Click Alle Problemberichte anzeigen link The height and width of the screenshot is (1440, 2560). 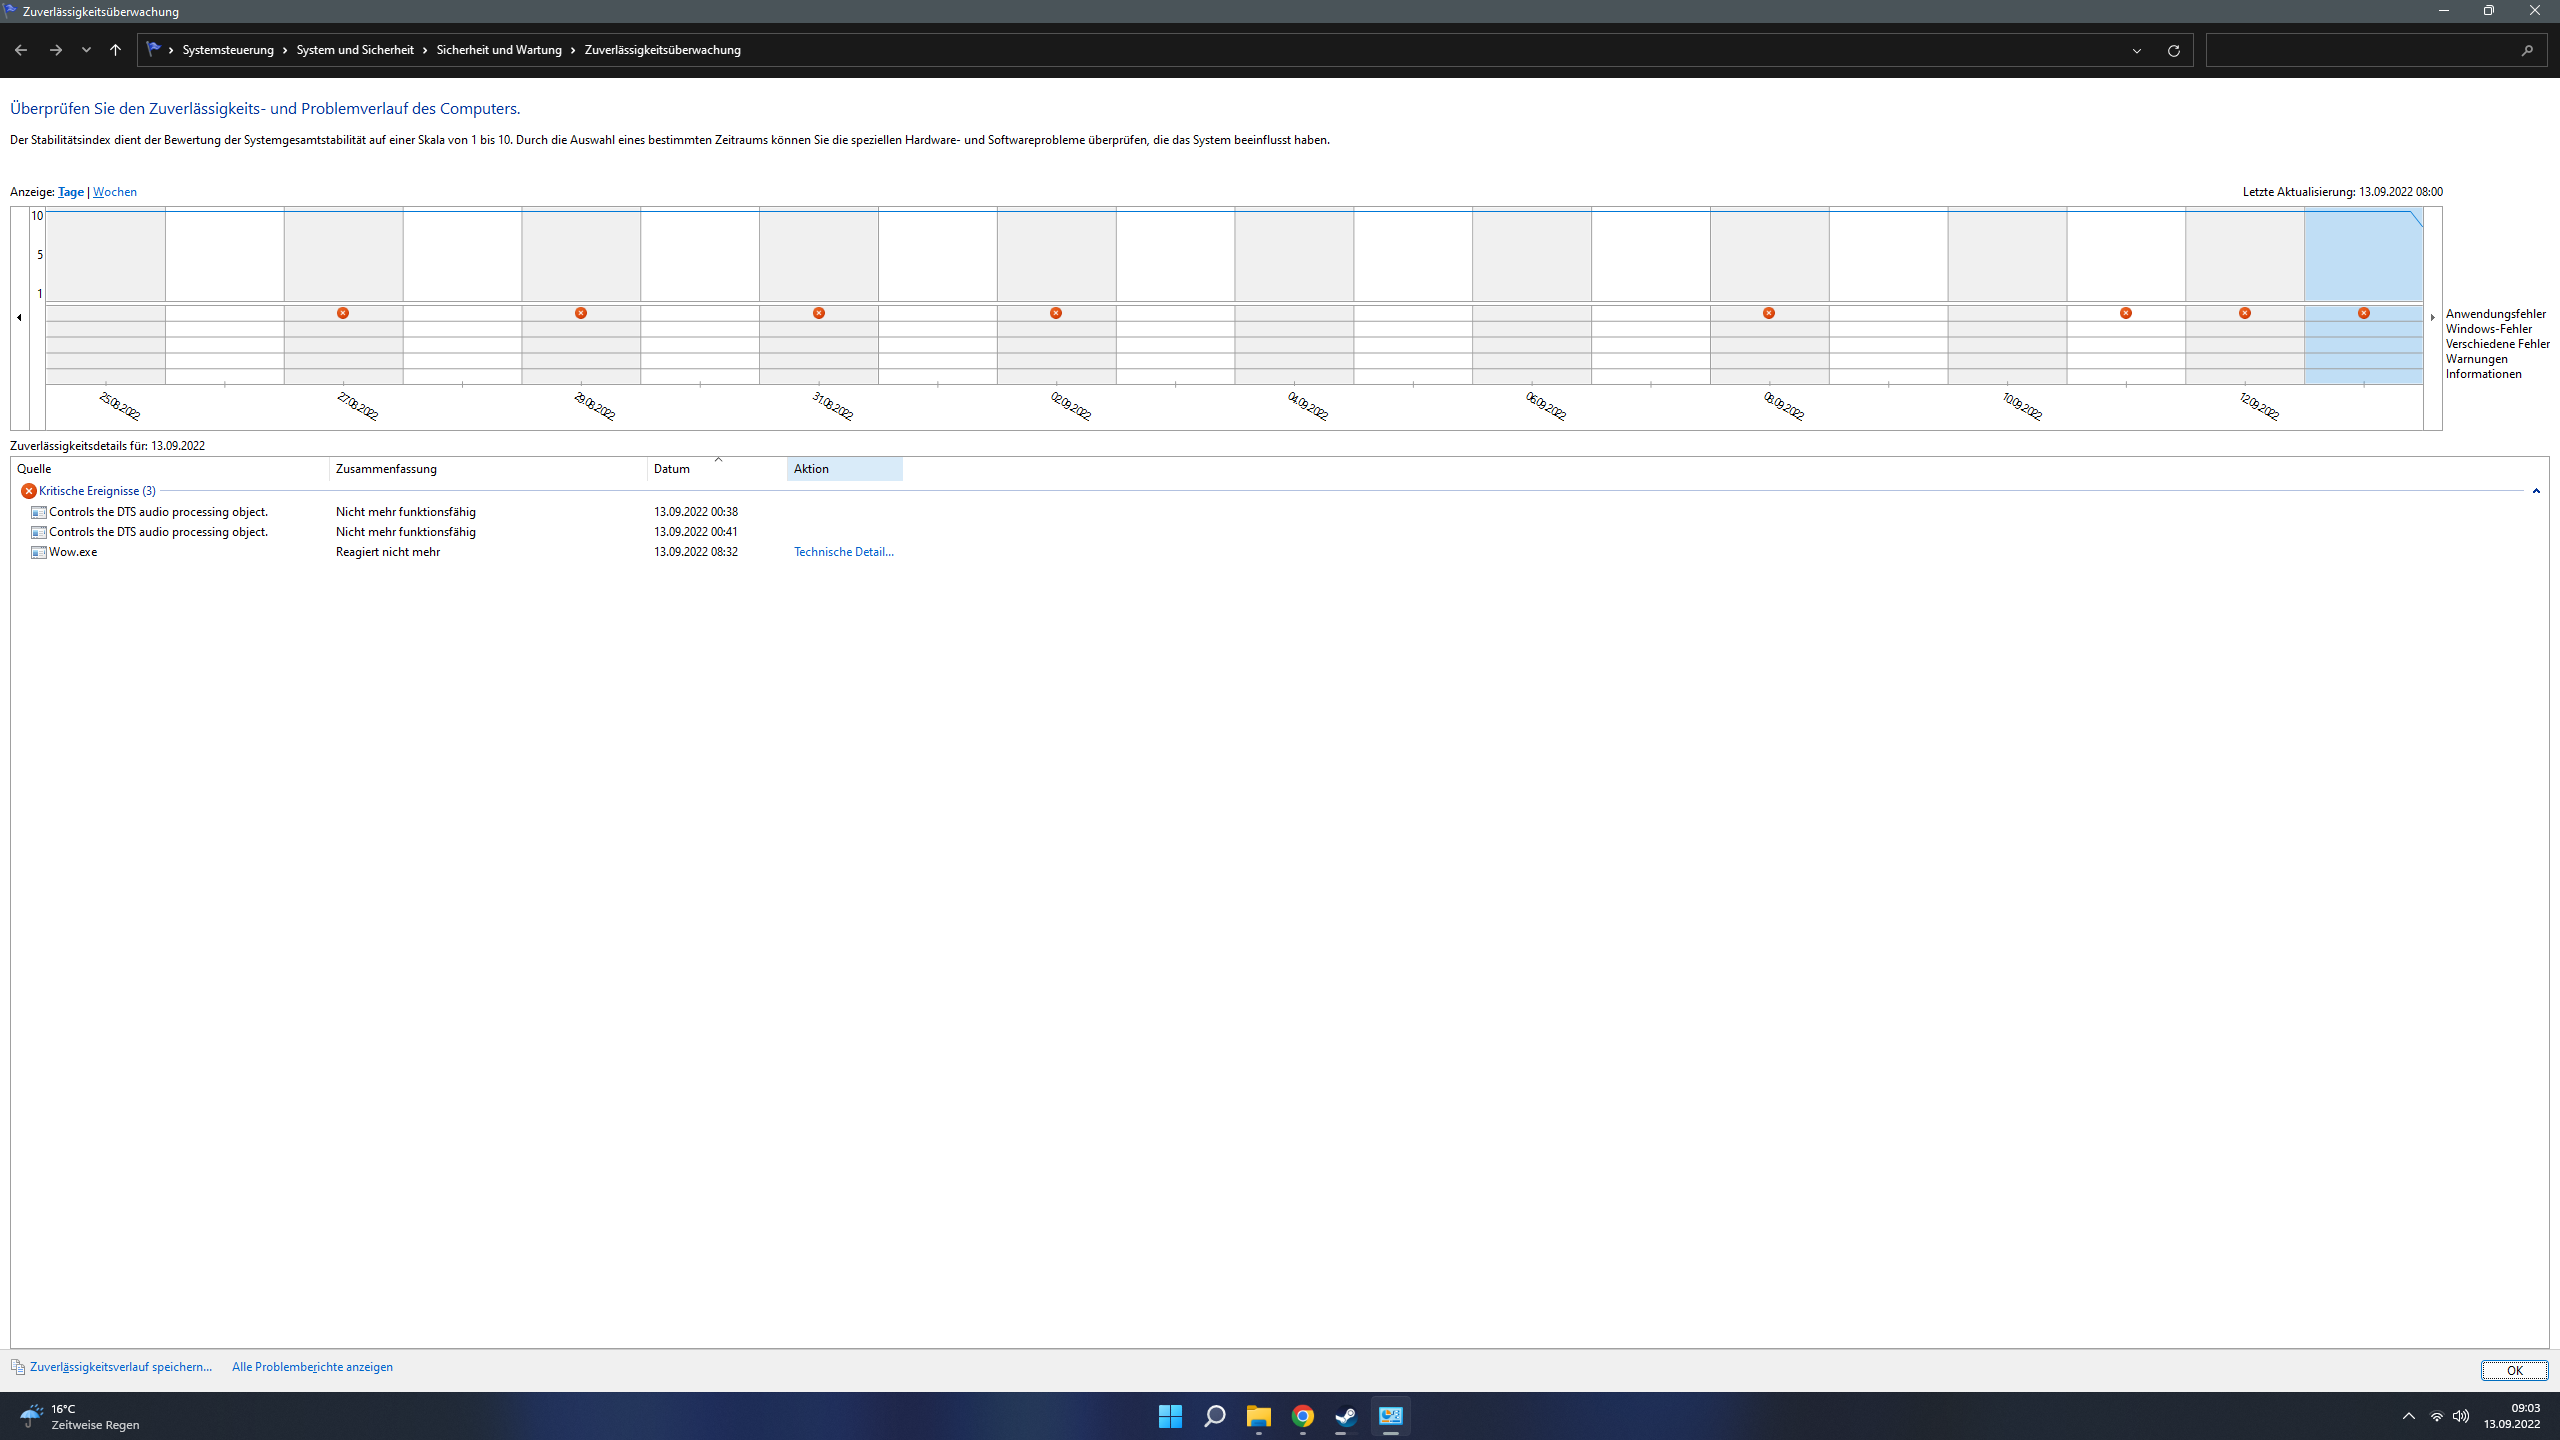pos(312,1367)
